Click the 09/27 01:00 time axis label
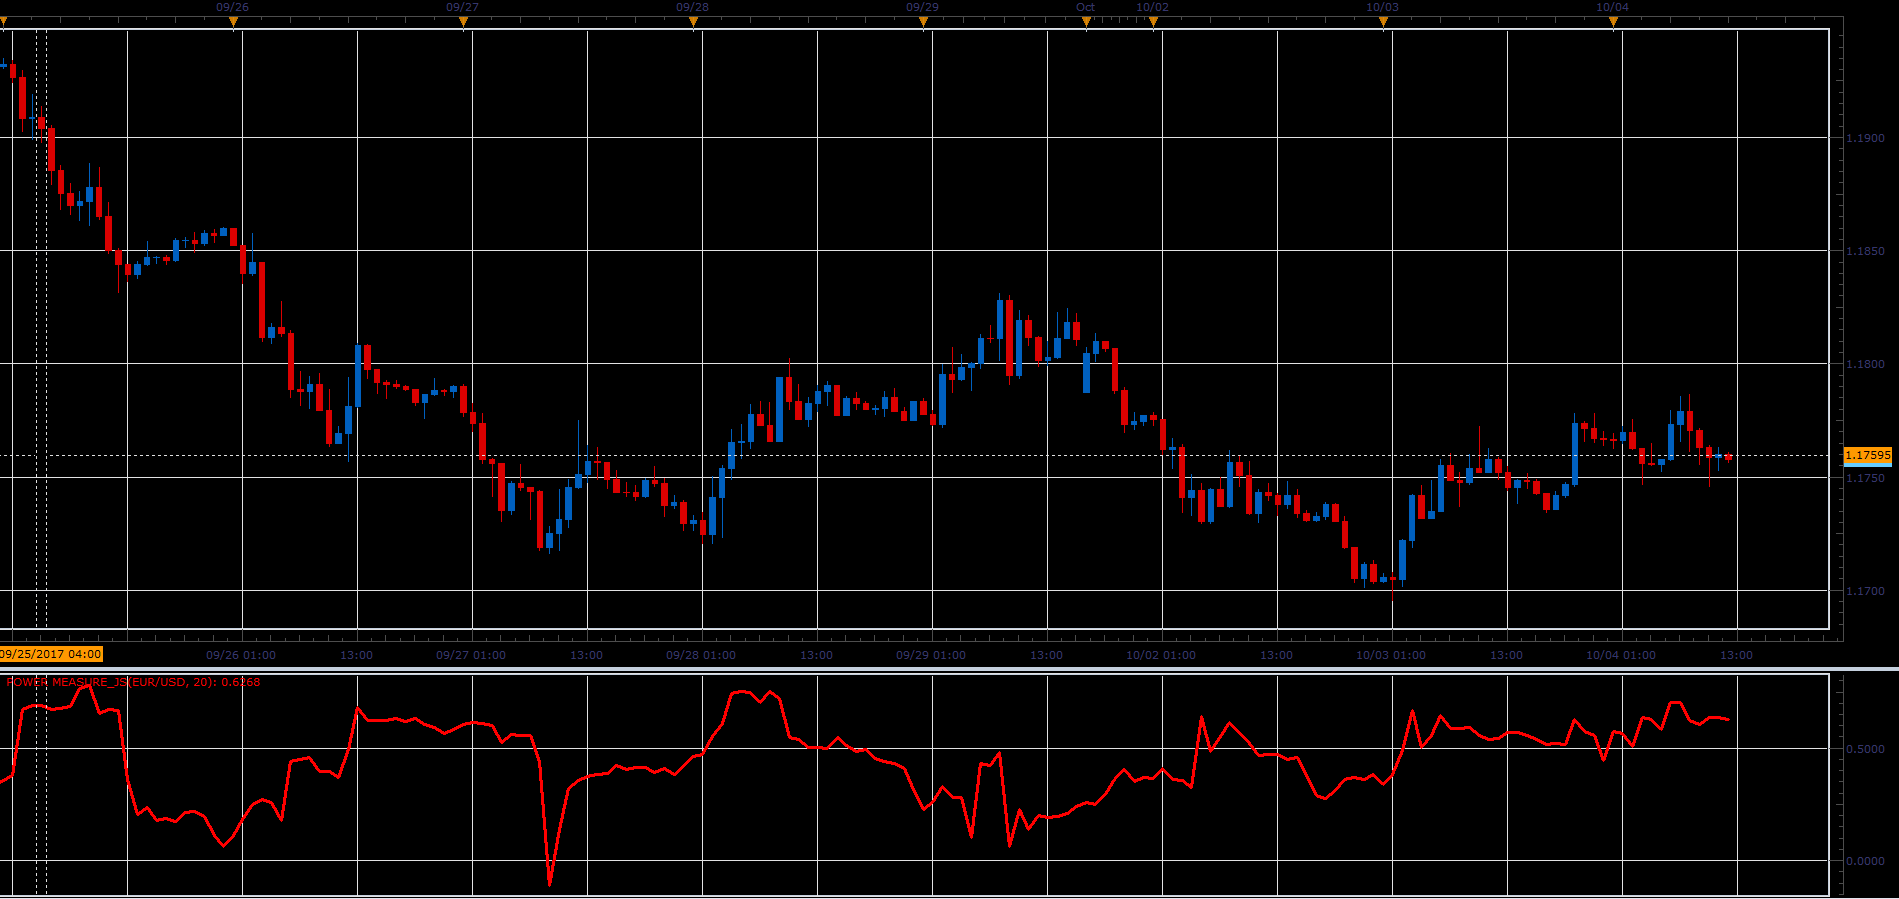This screenshot has width=1899, height=899. tap(471, 655)
